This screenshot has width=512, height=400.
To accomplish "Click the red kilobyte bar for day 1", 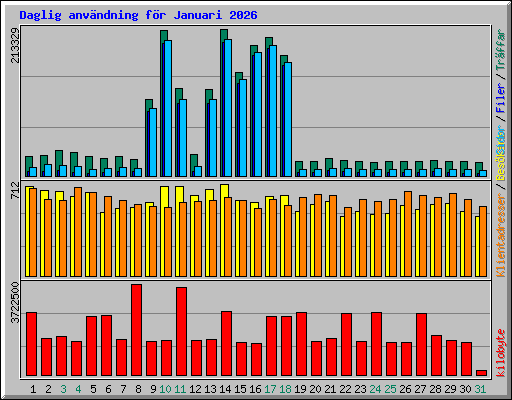I will [x=31, y=344].
